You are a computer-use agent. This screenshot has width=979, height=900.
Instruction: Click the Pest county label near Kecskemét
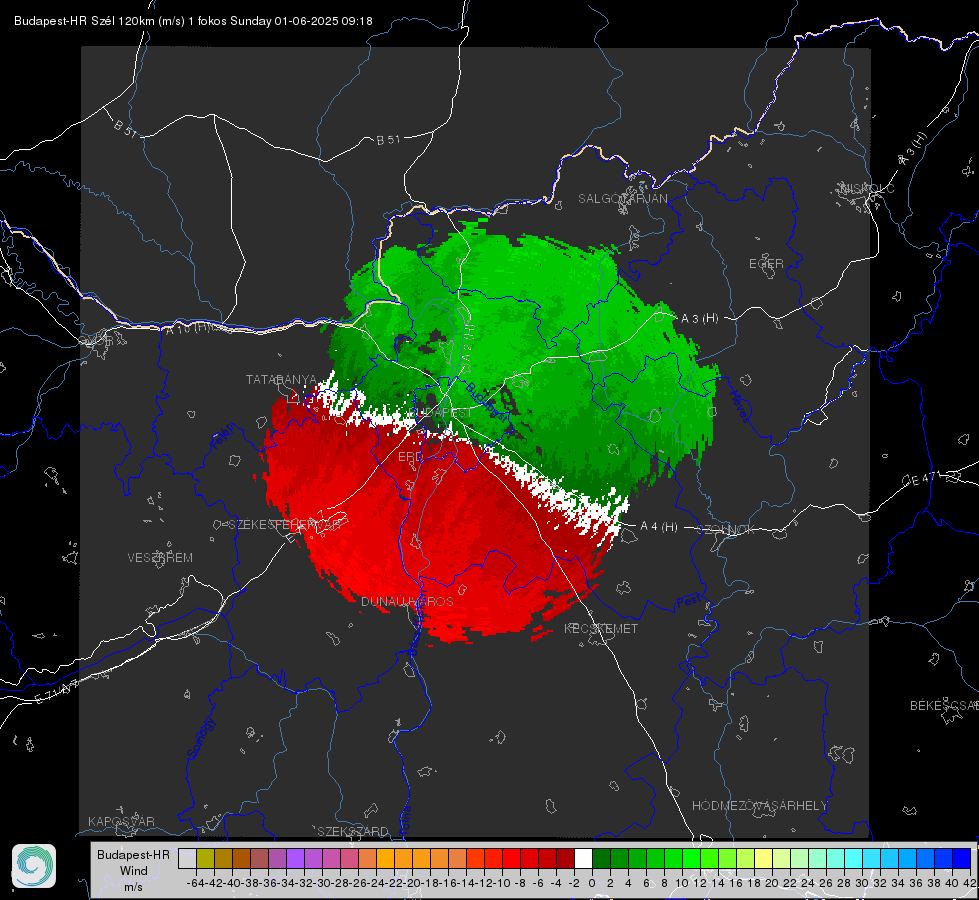pyautogui.click(x=687, y=602)
